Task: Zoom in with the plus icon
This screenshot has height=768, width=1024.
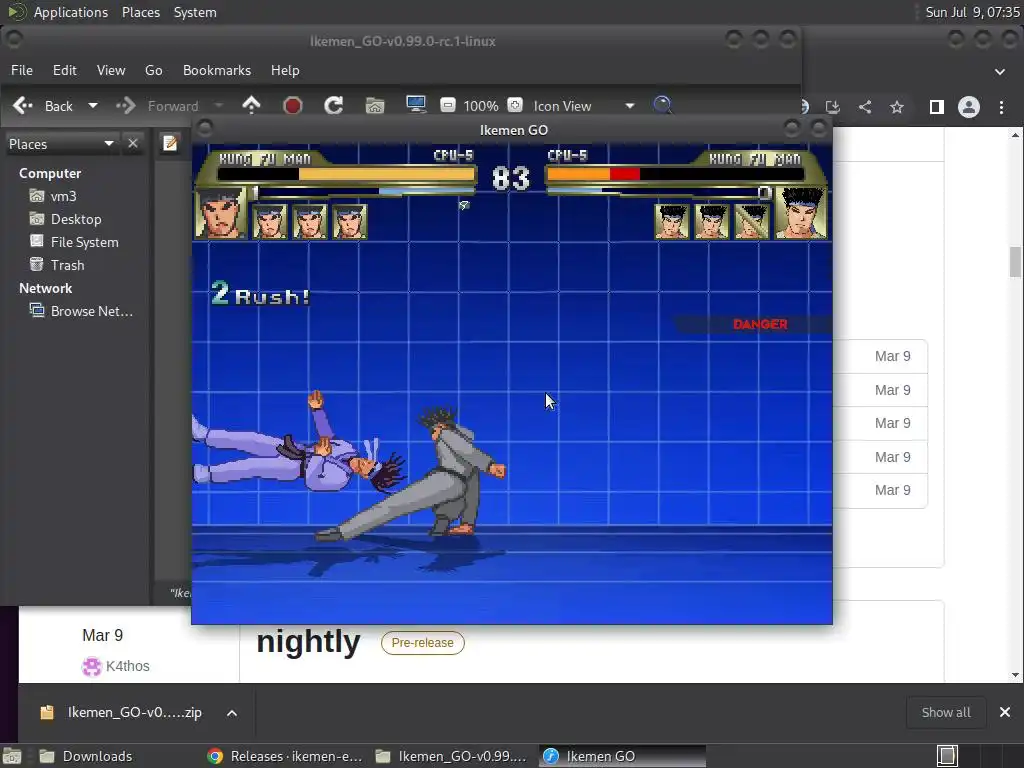Action: pyautogui.click(x=515, y=105)
